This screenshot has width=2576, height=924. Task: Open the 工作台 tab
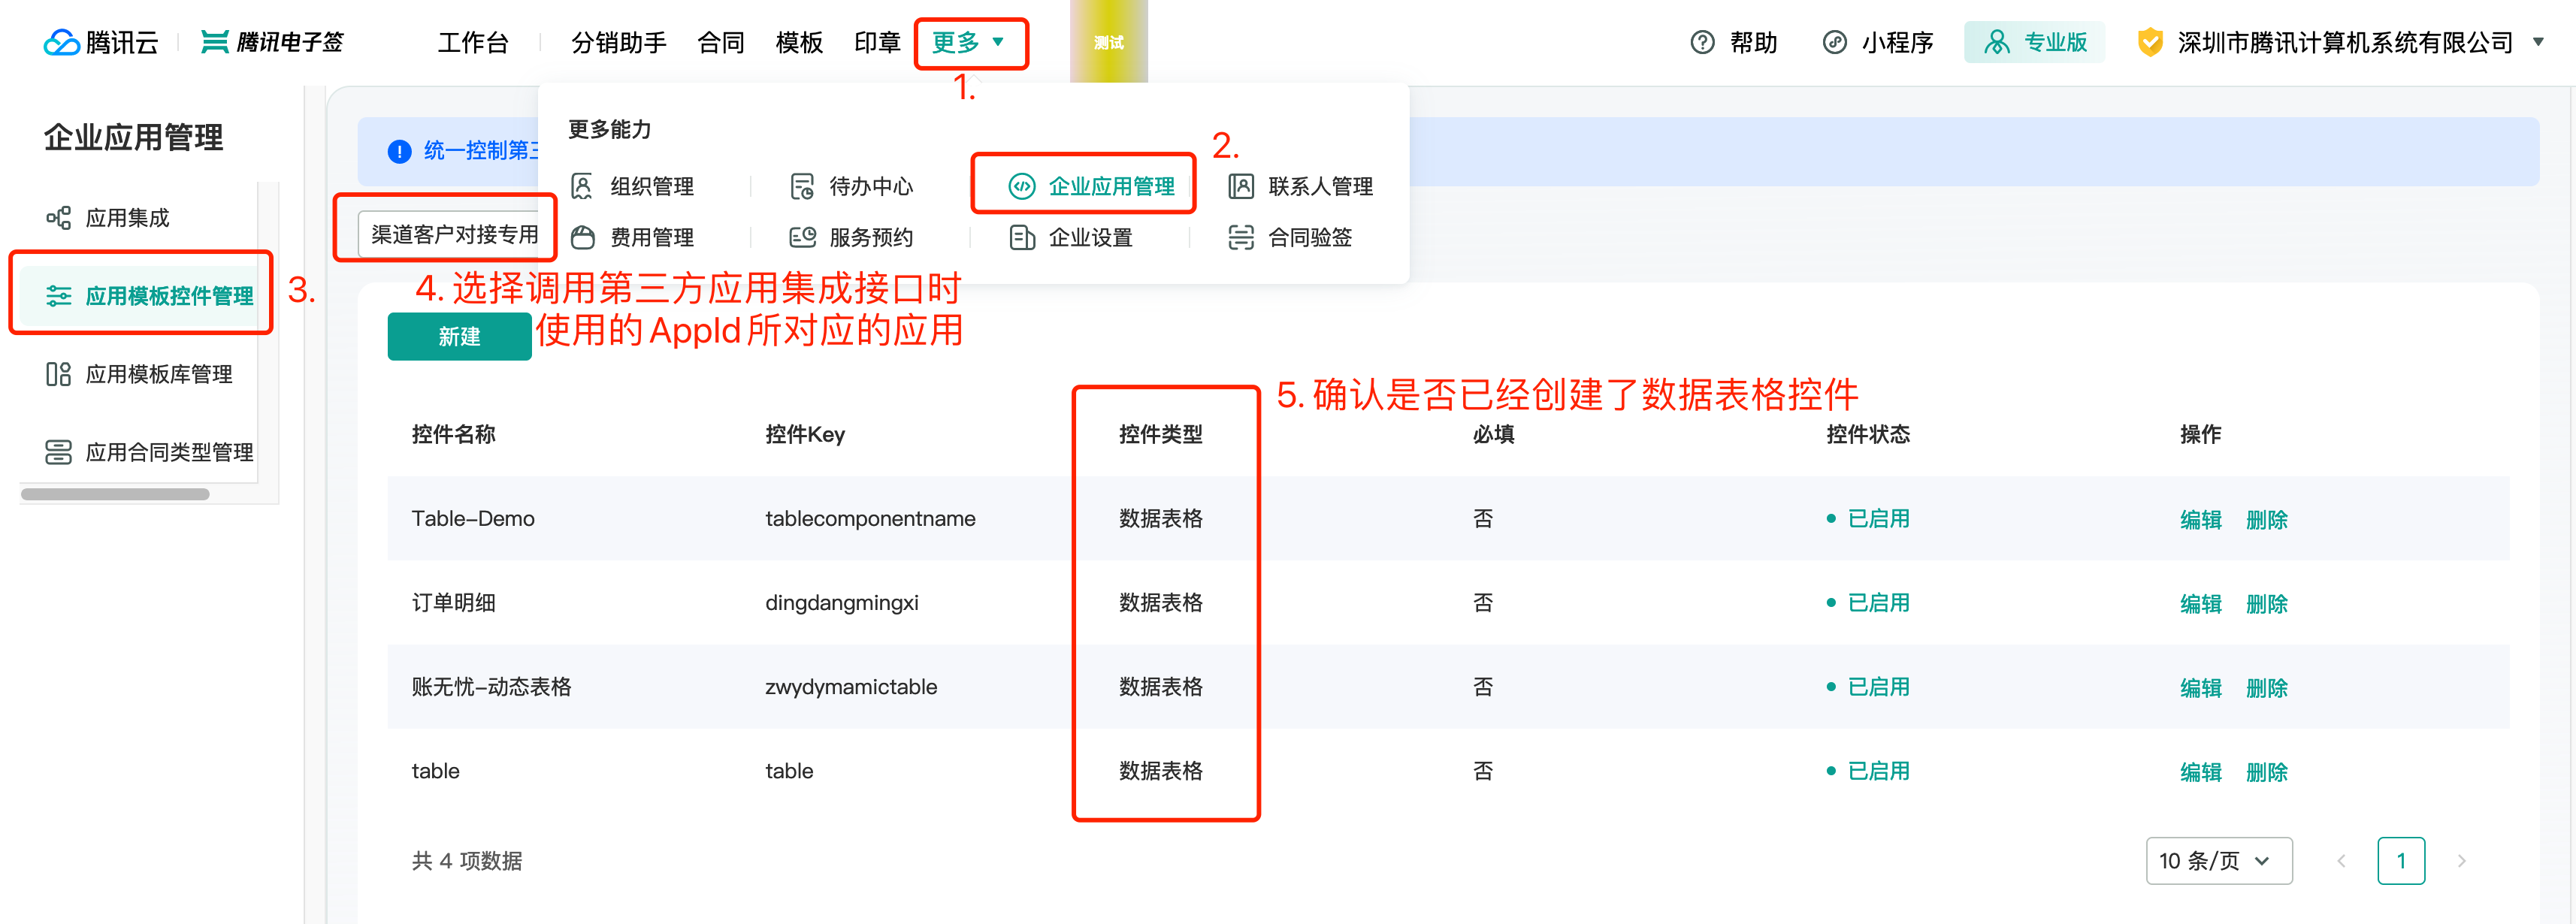click(x=473, y=42)
